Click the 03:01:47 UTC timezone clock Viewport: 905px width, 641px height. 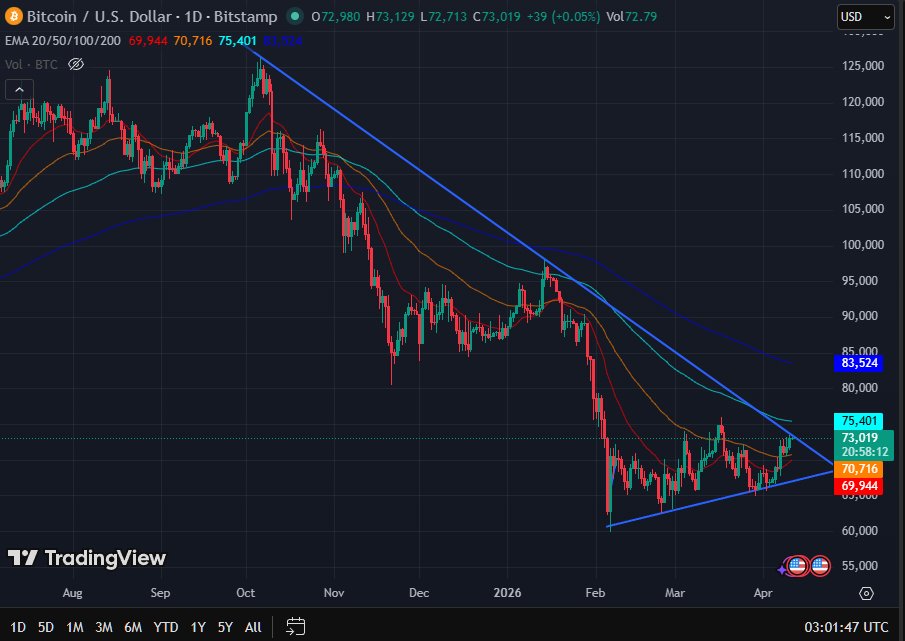(x=846, y=627)
